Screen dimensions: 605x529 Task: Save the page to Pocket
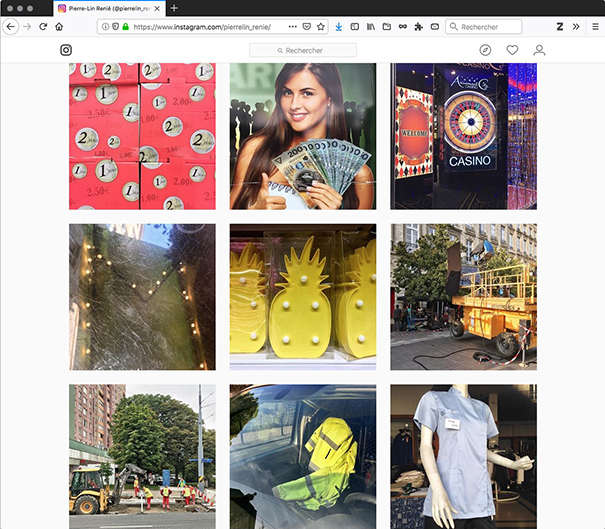click(x=306, y=26)
